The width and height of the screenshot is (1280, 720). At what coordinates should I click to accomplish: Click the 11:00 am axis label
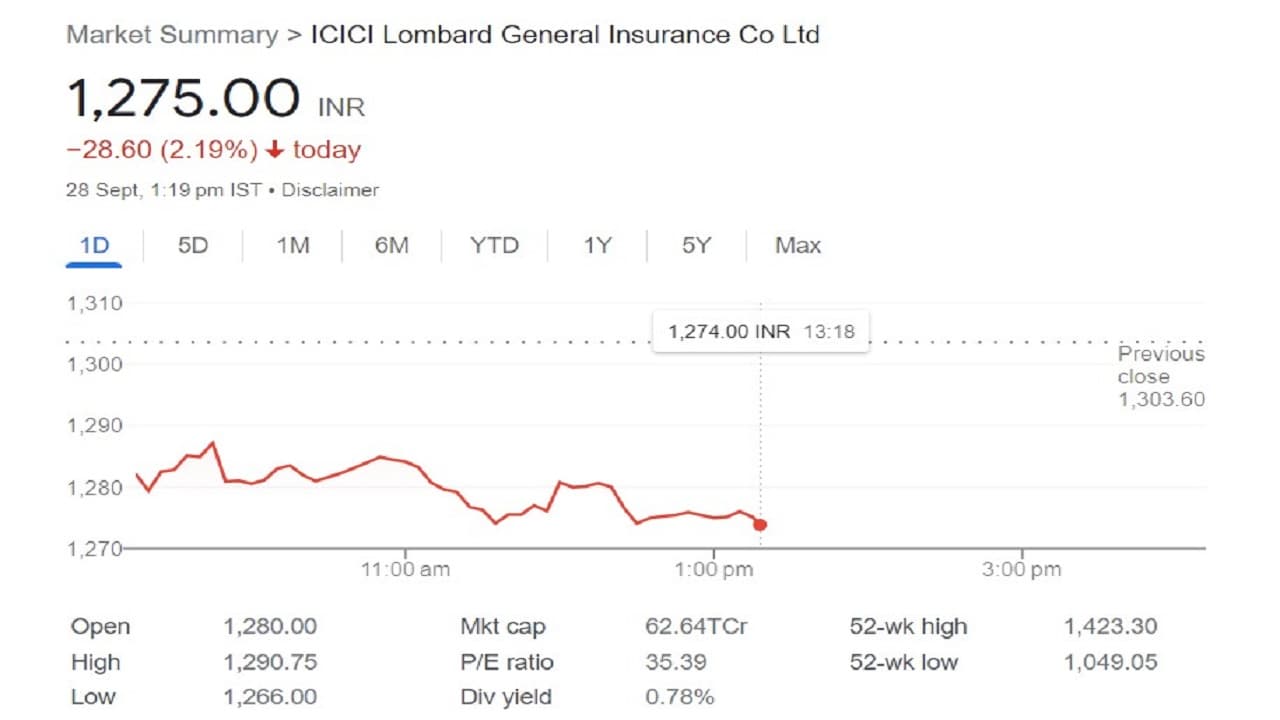coord(405,570)
